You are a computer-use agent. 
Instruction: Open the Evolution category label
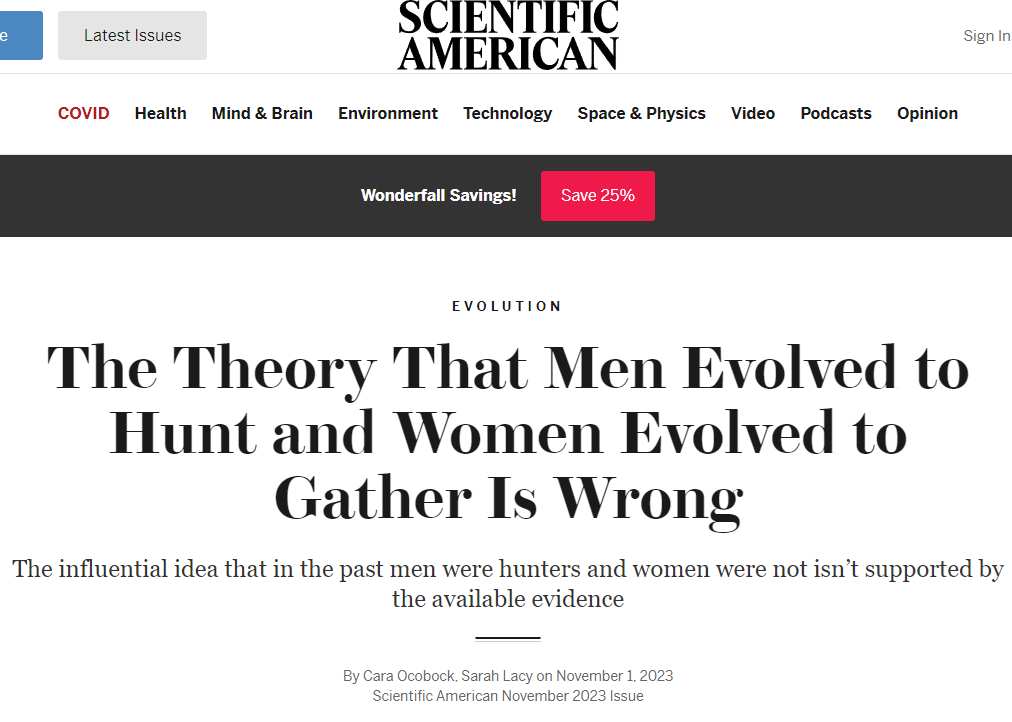click(507, 307)
